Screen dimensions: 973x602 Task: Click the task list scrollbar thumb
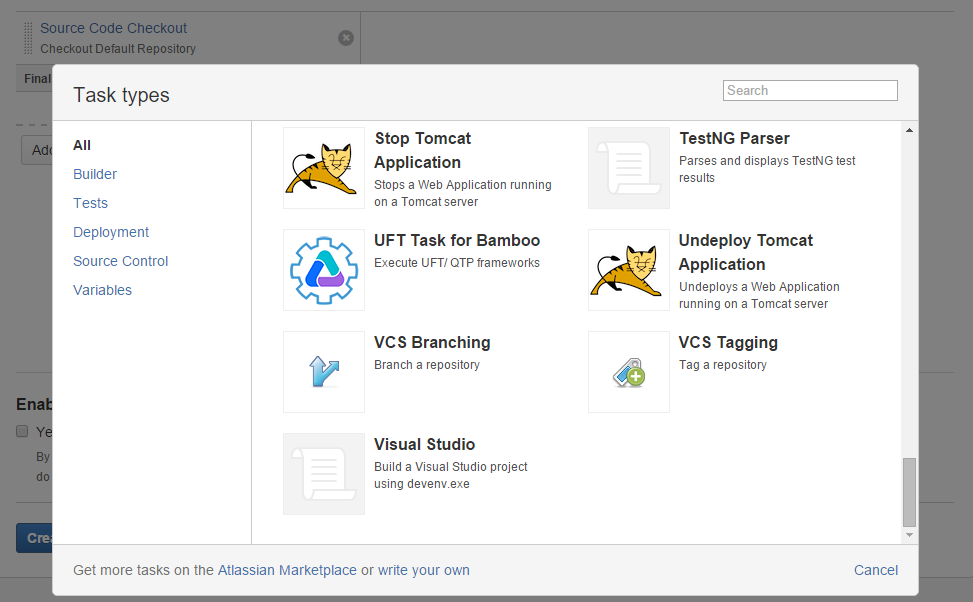click(x=909, y=492)
